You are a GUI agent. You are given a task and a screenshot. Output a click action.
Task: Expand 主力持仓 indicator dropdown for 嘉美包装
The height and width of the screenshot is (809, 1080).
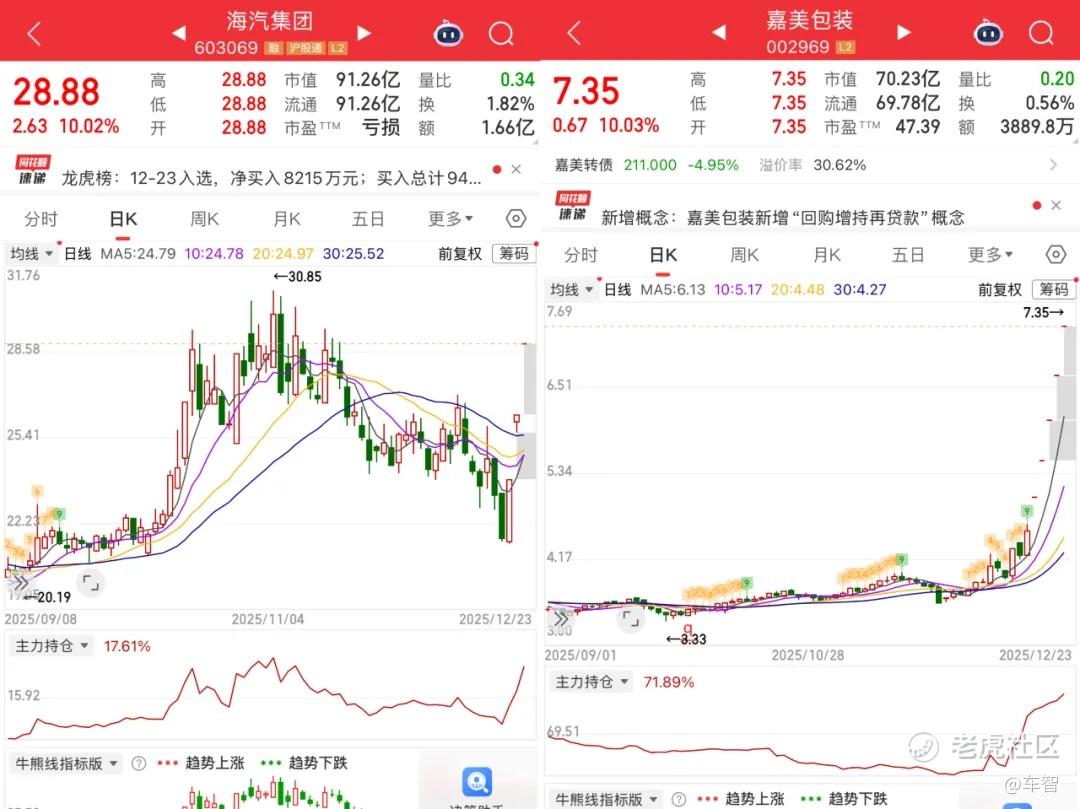click(x=592, y=682)
